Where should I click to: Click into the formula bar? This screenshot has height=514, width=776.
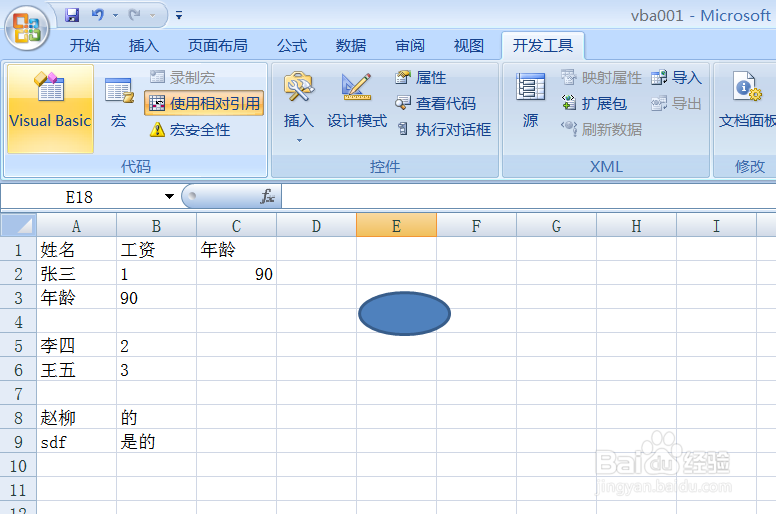point(529,197)
